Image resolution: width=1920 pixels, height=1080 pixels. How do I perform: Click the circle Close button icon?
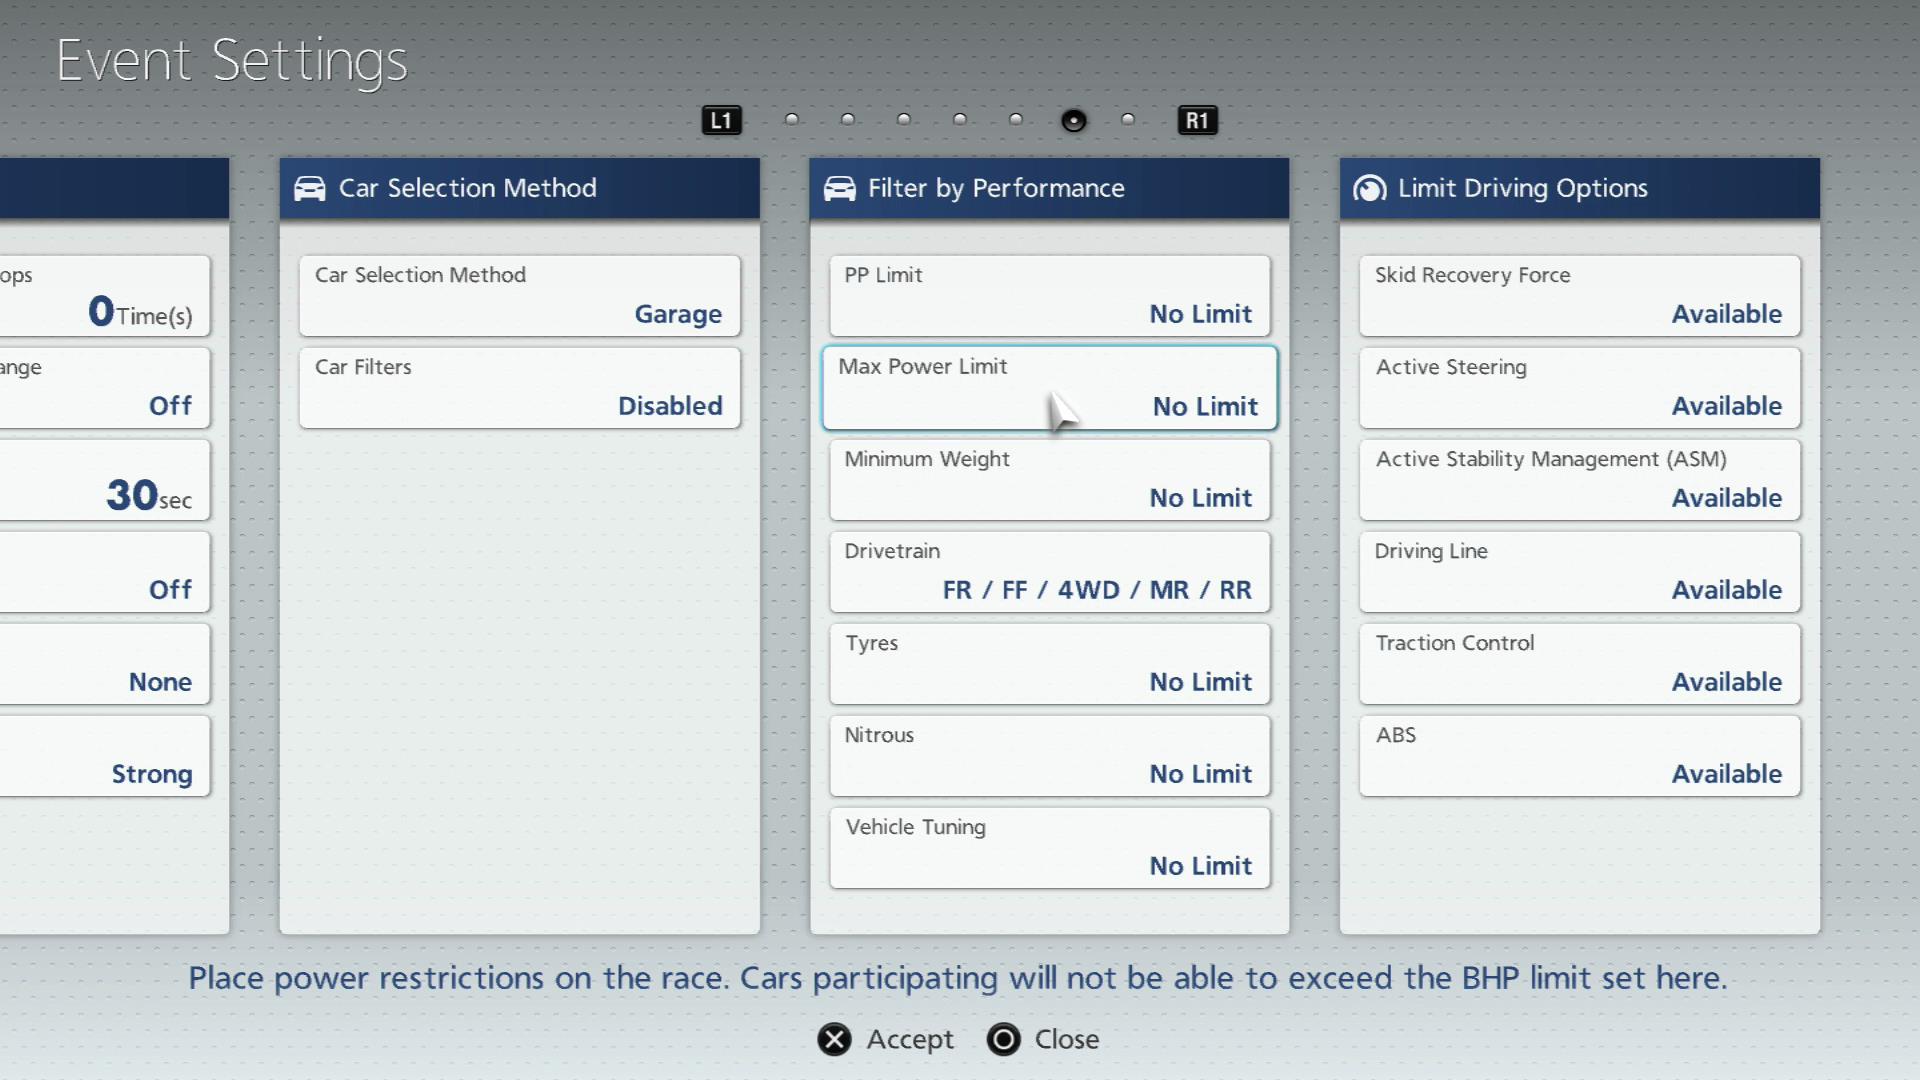pyautogui.click(x=1003, y=1040)
